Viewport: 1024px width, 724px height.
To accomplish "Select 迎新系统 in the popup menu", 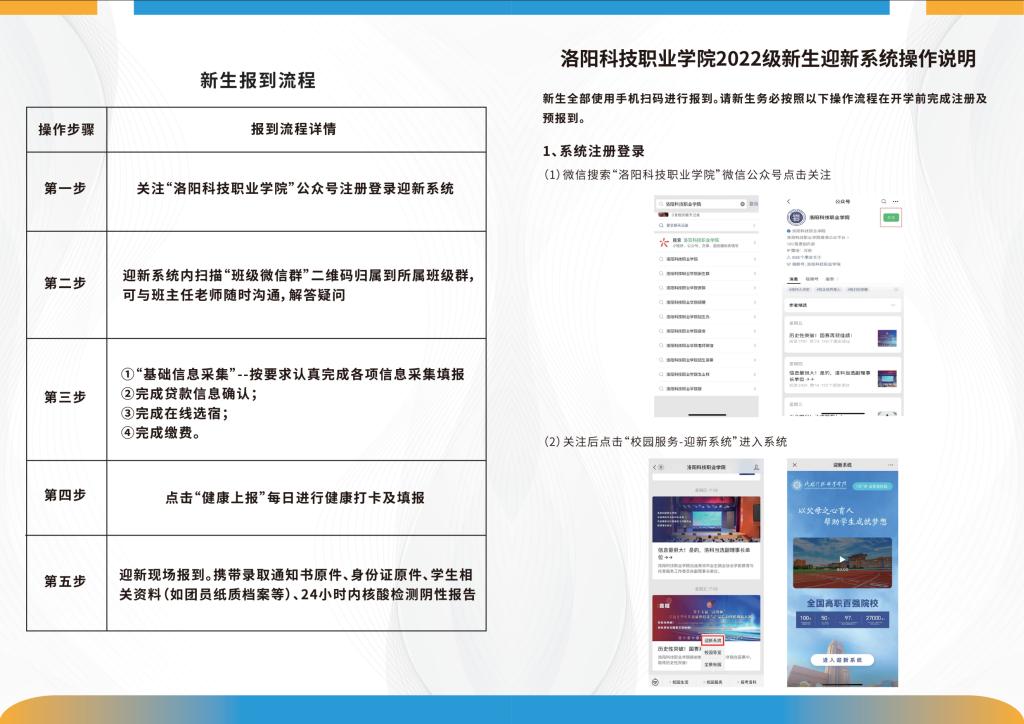I will point(713,640).
